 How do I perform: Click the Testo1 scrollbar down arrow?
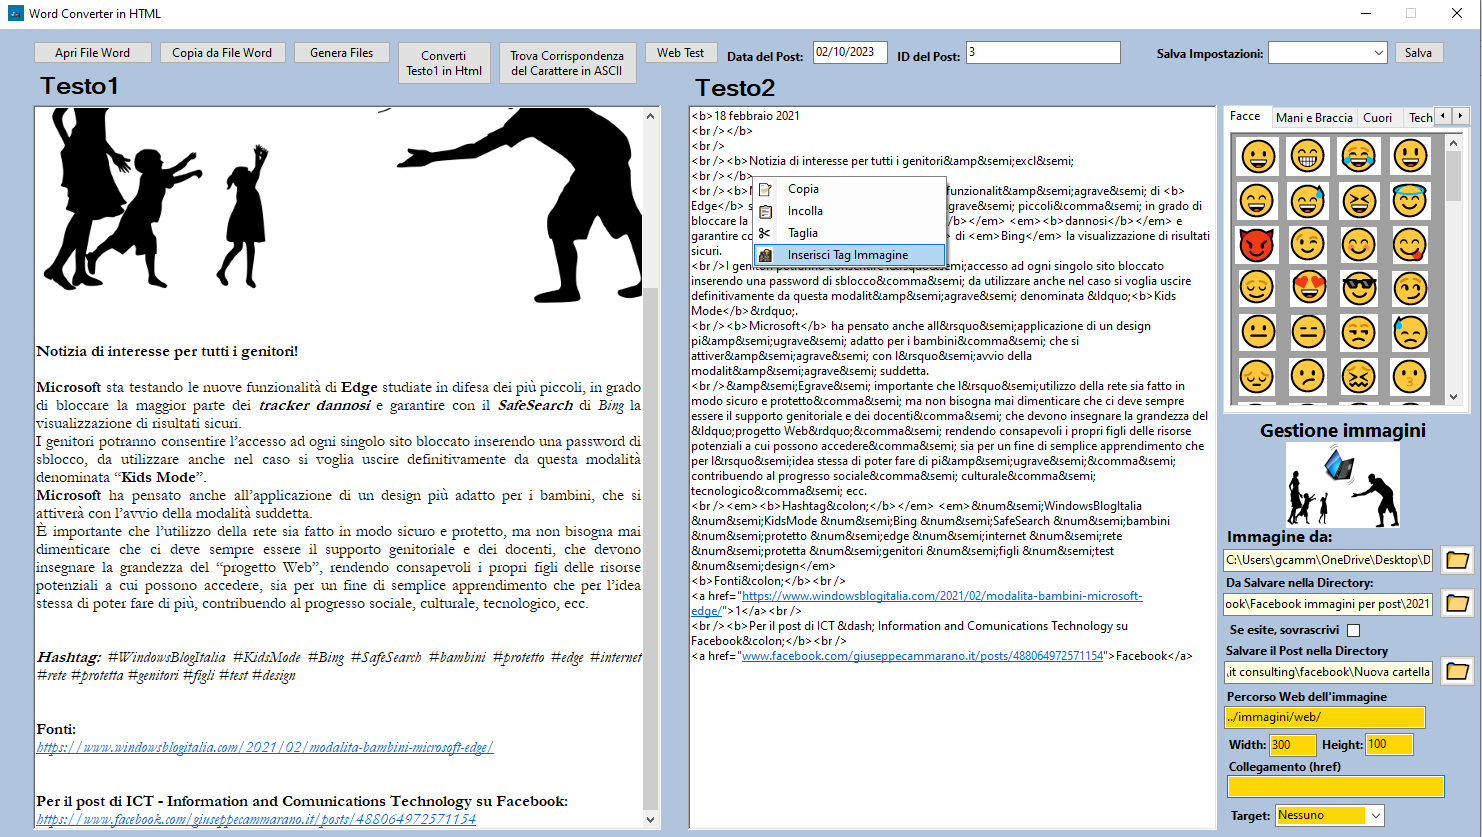click(651, 820)
